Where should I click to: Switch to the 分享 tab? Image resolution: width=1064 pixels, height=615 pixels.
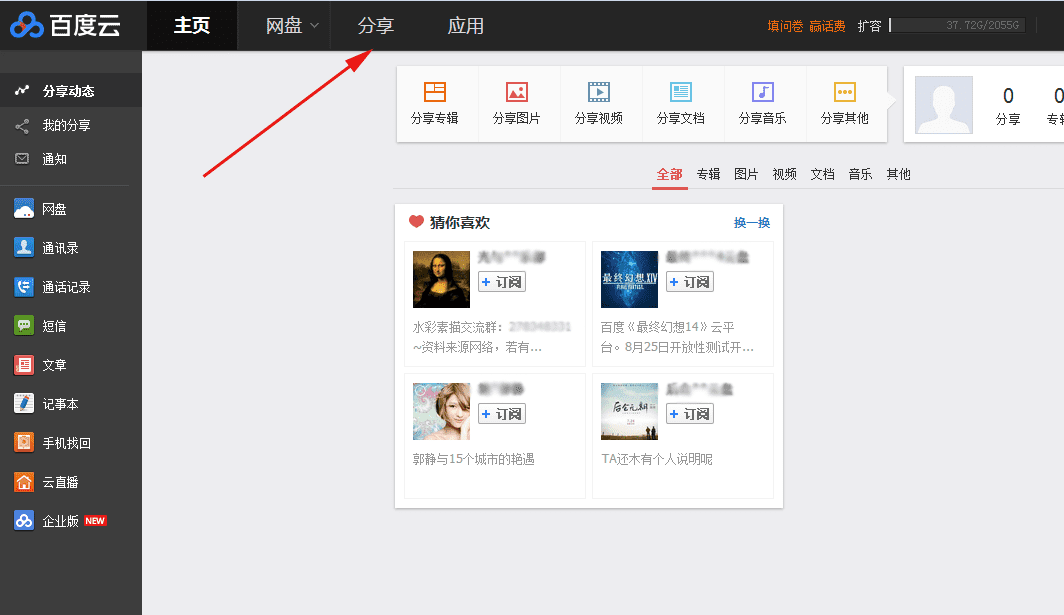(x=376, y=26)
